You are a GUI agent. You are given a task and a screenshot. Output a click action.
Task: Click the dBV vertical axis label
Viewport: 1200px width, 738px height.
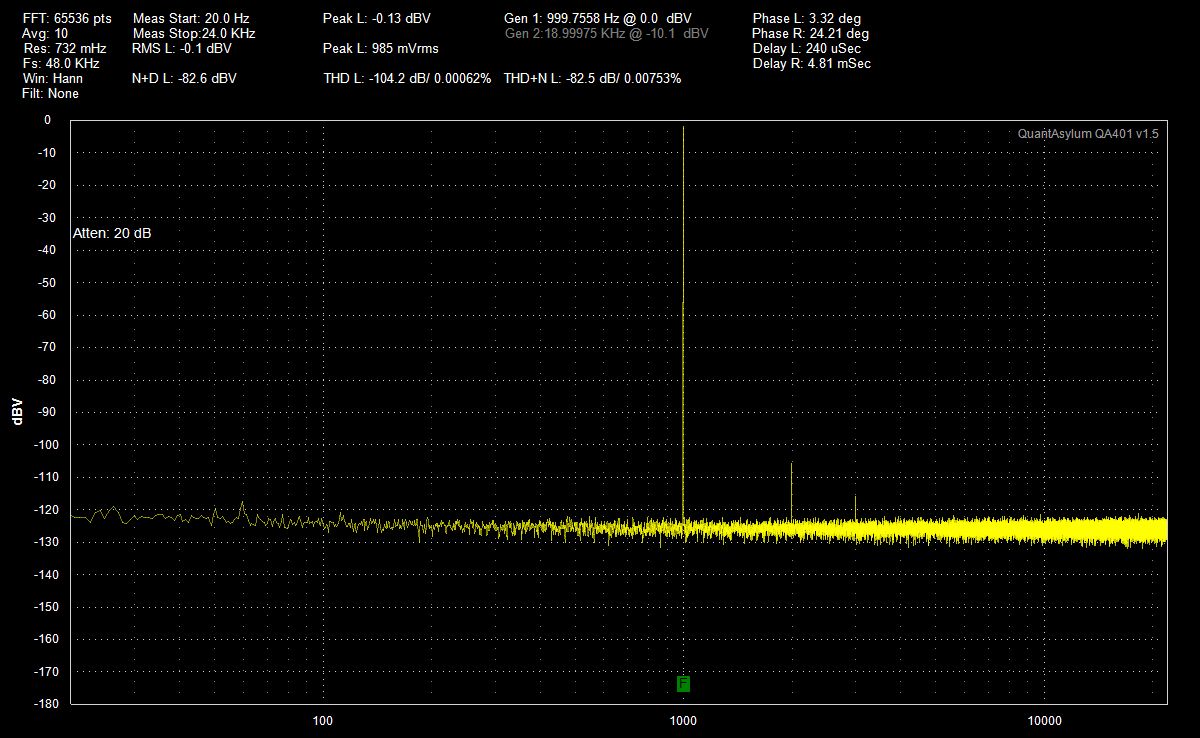pyautogui.click(x=18, y=411)
